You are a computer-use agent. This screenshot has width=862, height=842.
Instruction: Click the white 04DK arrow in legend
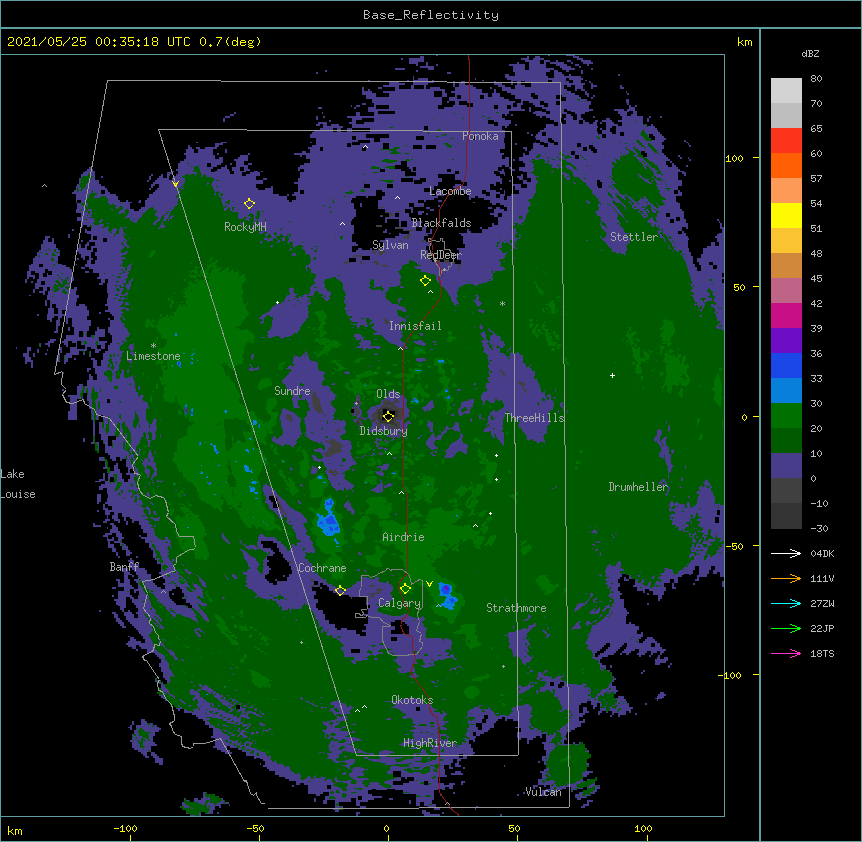tap(786, 553)
